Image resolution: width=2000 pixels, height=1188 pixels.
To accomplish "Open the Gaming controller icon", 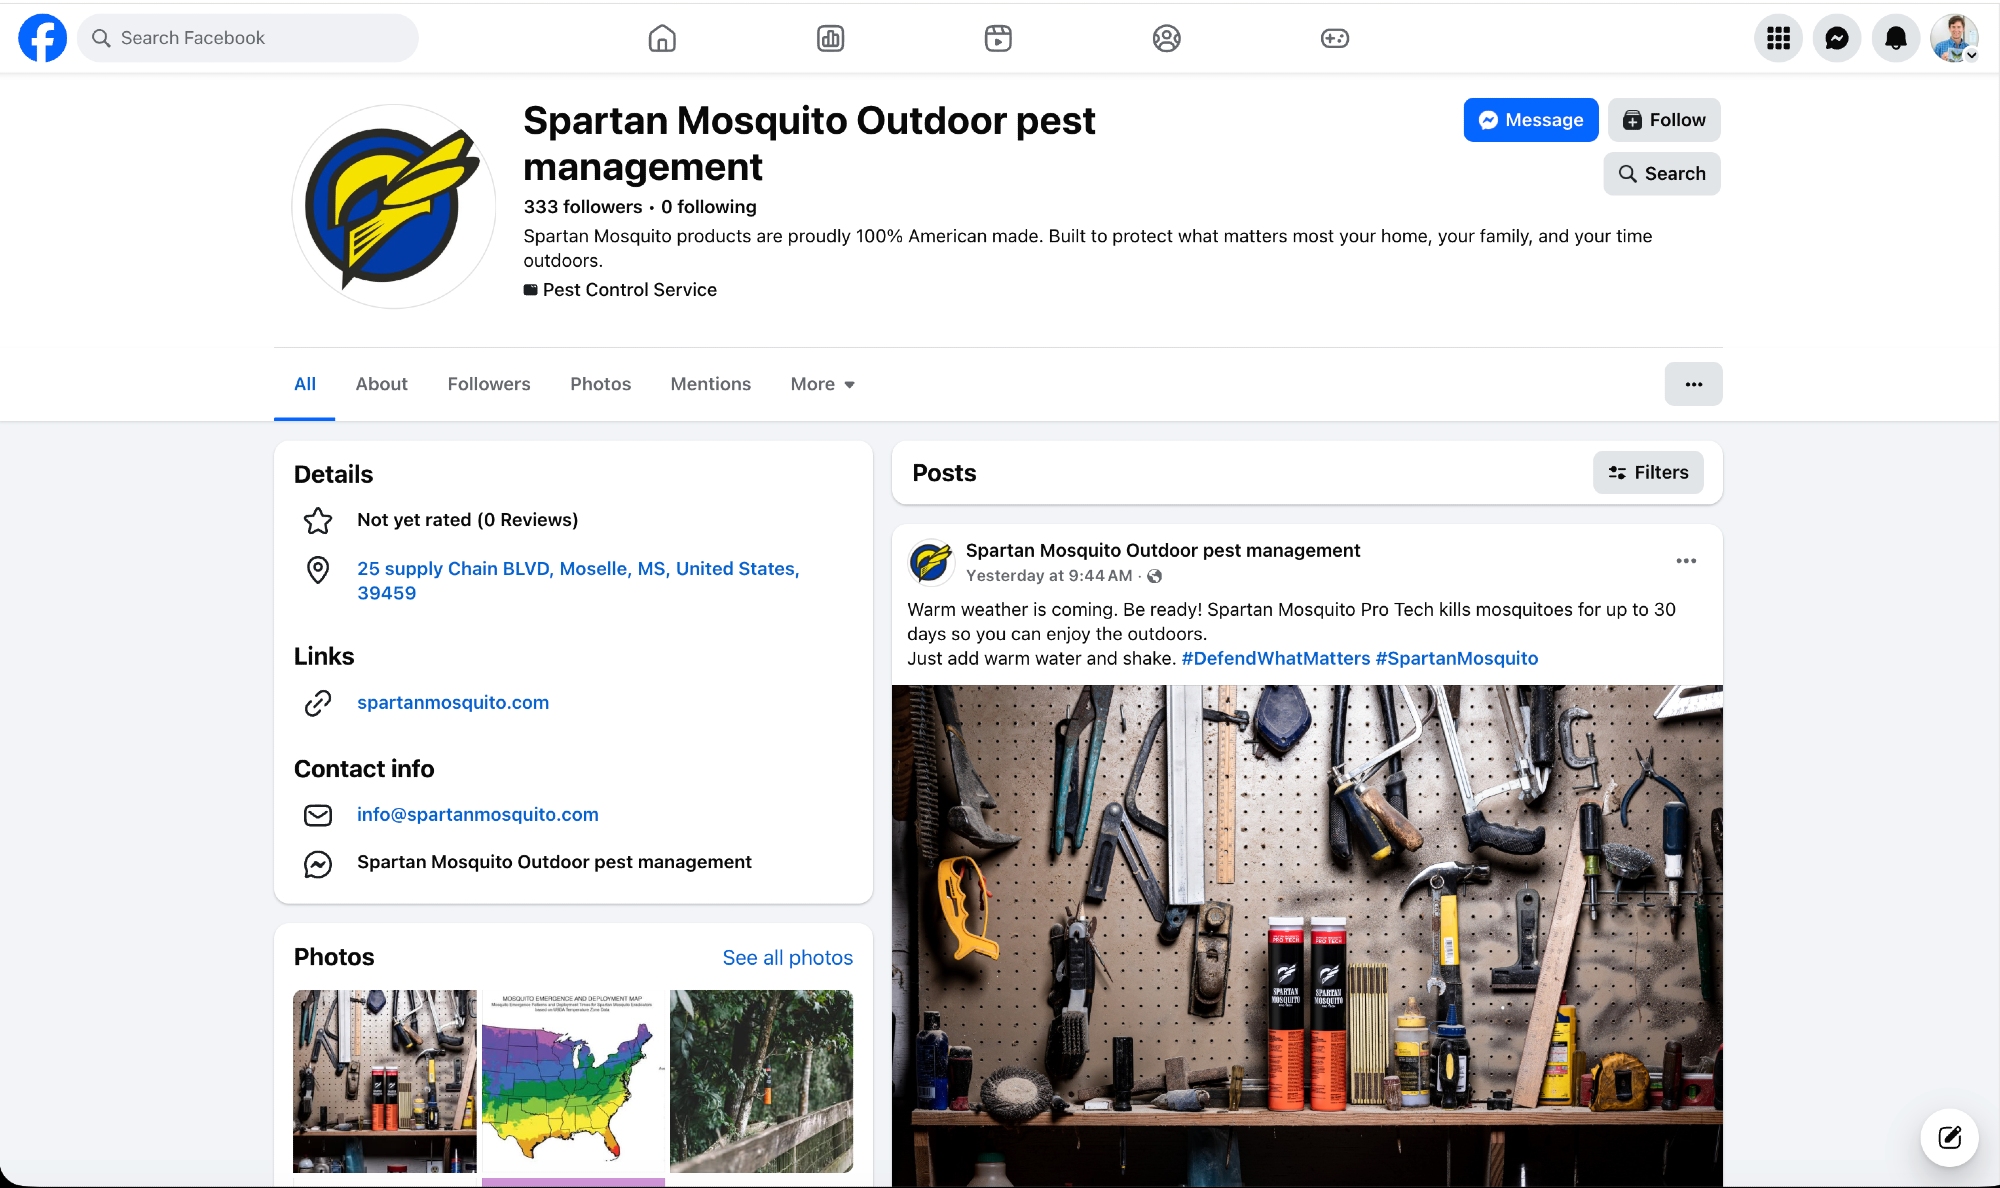I will [x=1334, y=38].
